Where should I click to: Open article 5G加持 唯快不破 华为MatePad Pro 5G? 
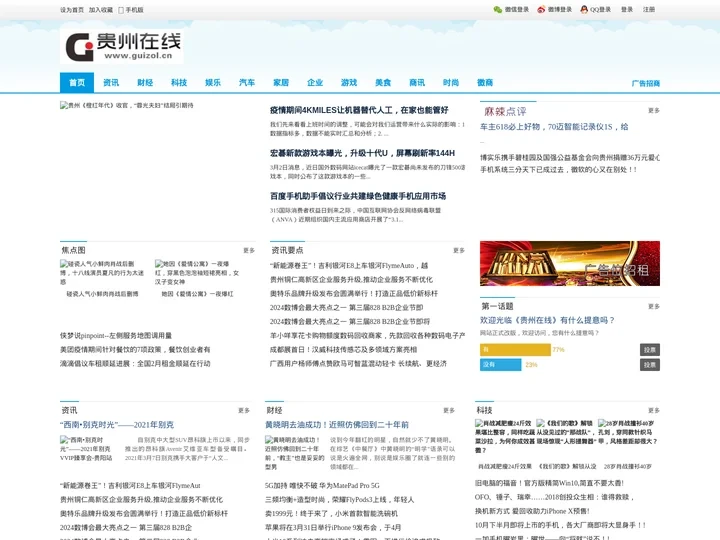click(322, 486)
